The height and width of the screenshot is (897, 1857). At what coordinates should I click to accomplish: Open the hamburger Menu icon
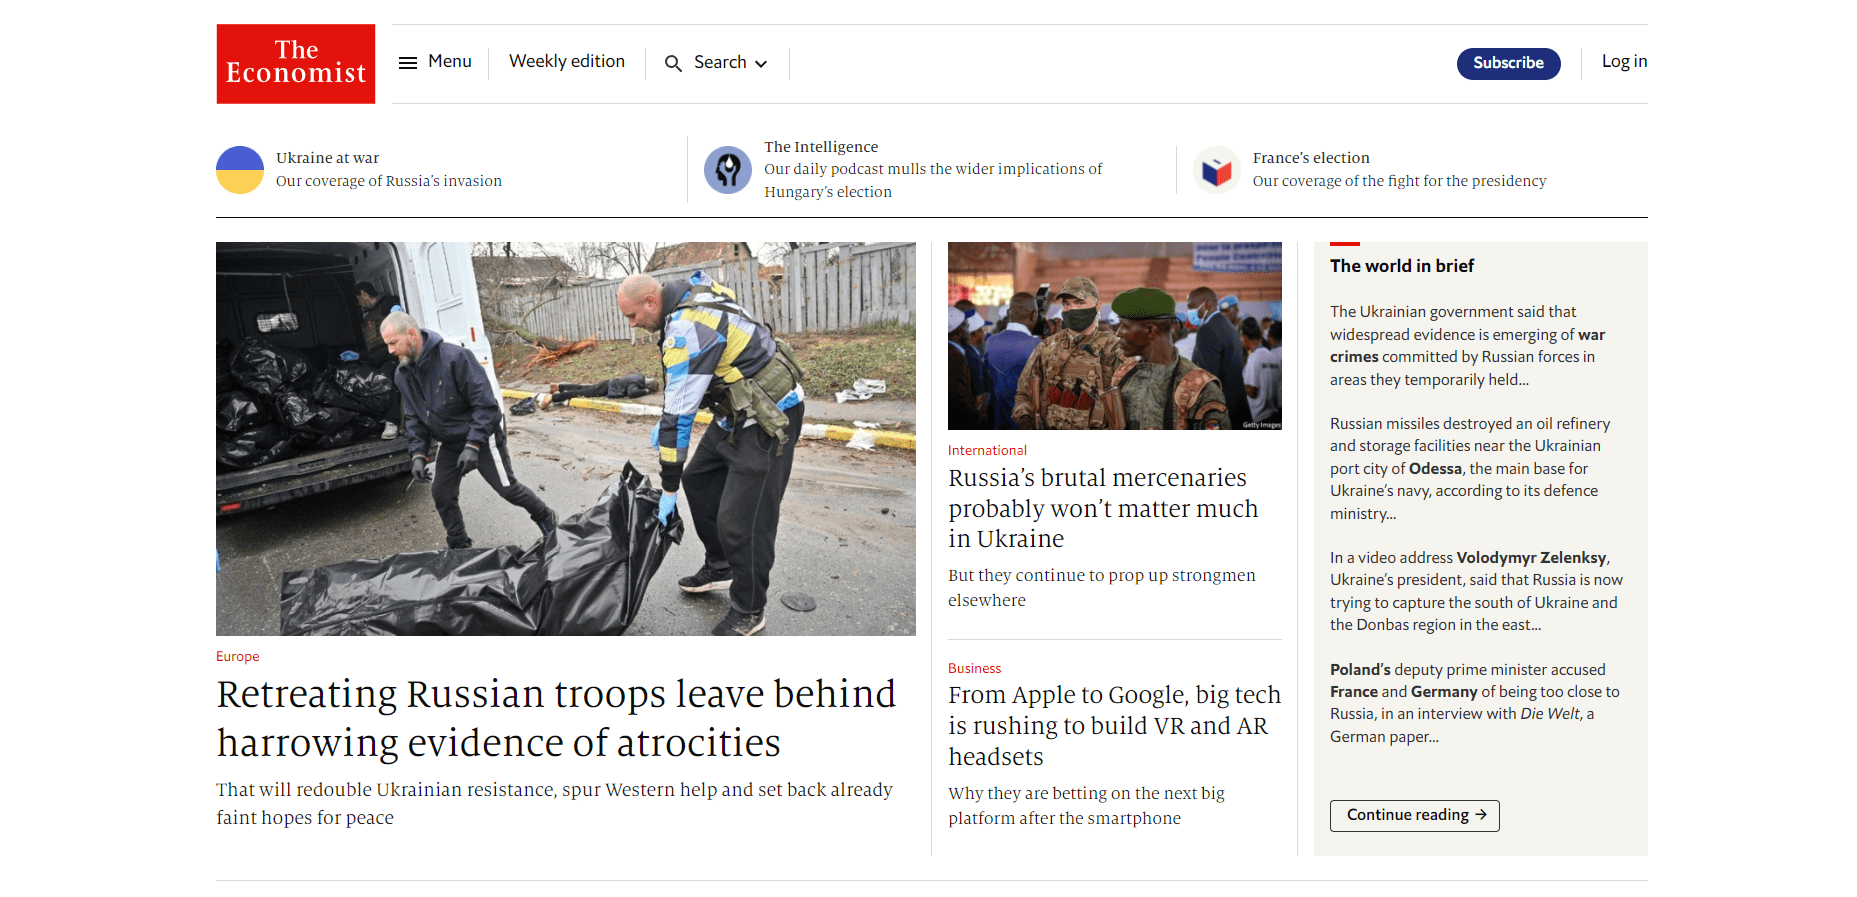pyautogui.click(x=408, y=63)
